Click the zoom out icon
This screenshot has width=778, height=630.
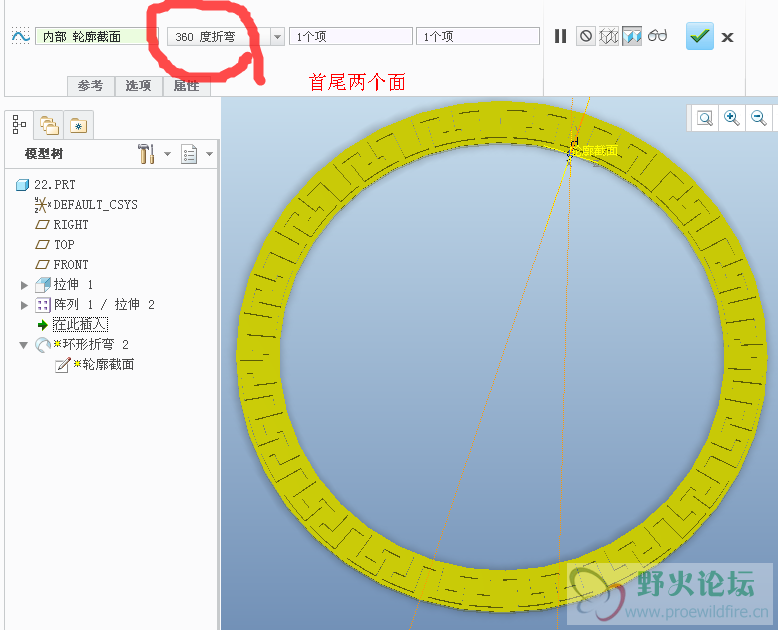pos(759,118)
